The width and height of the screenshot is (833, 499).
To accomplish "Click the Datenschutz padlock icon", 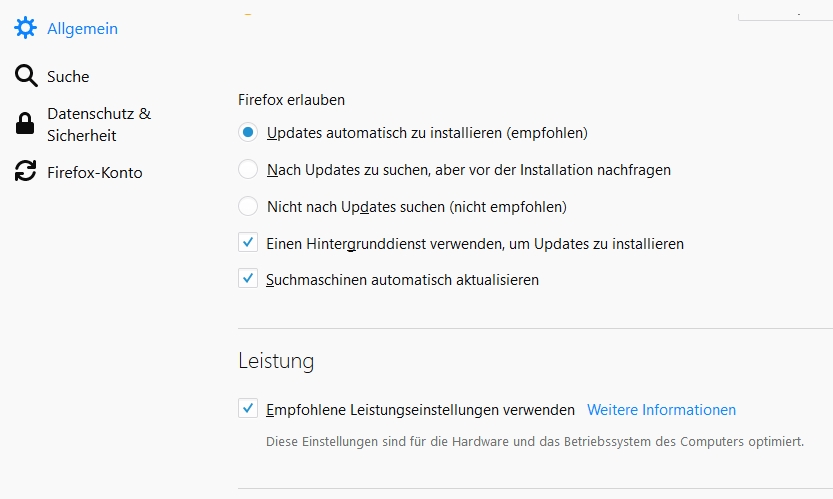I will 25,124.
